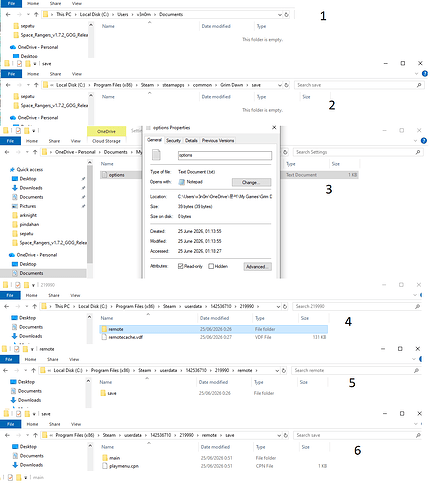Open the Previous Versions tab

coord(218,140)
